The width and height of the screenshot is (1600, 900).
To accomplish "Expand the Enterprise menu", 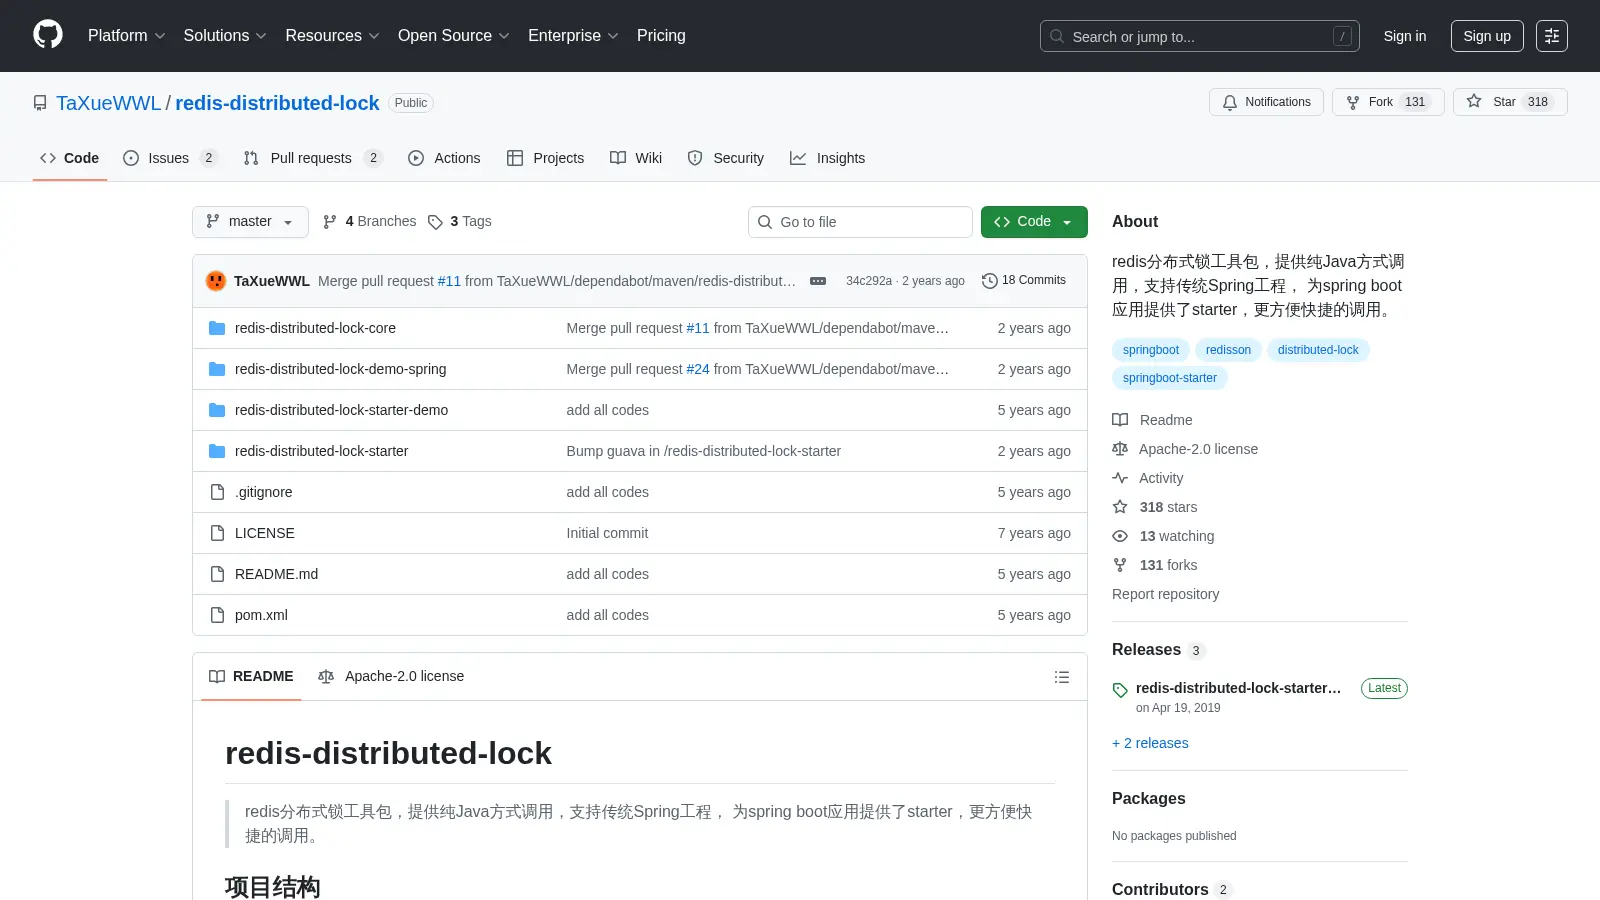I will click(x=573, y=36).
